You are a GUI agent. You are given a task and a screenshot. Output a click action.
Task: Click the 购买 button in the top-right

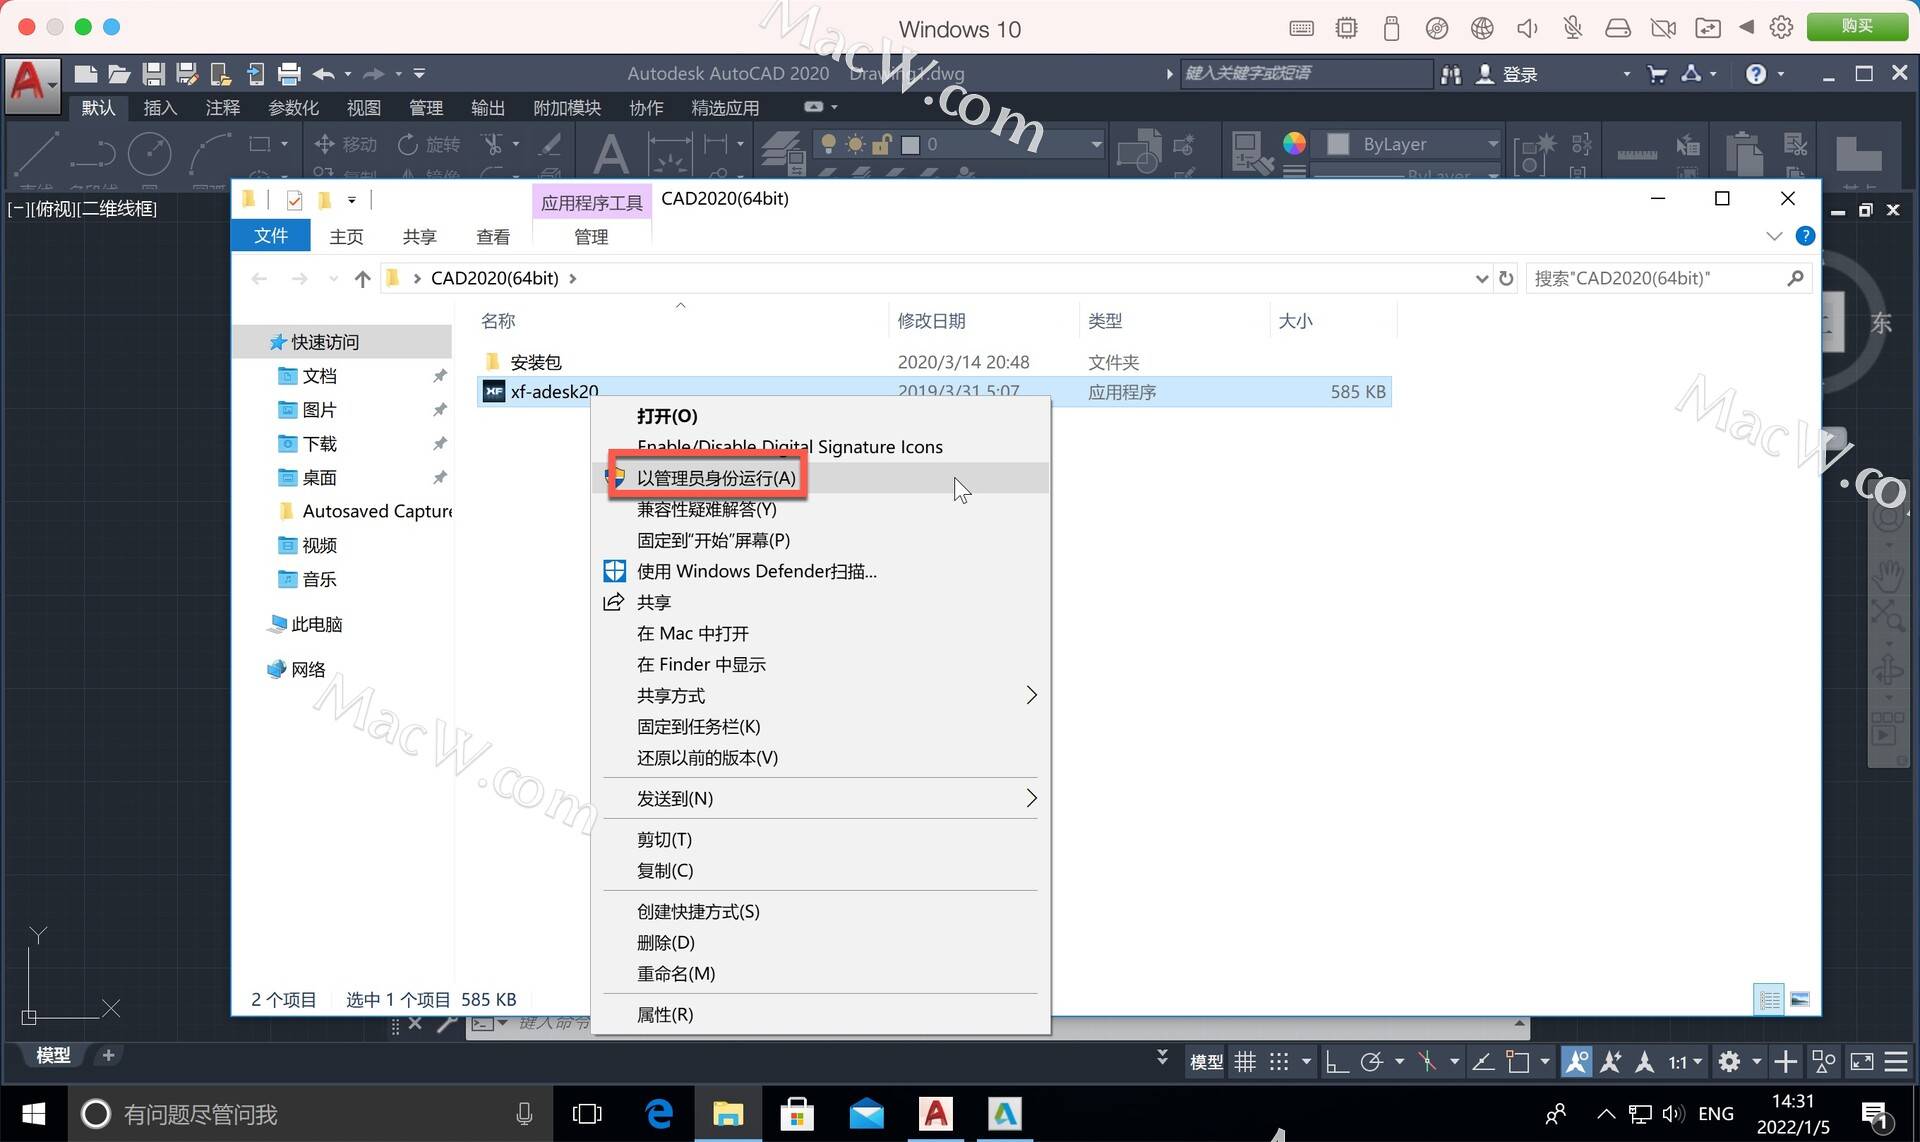pos(1857,26)
